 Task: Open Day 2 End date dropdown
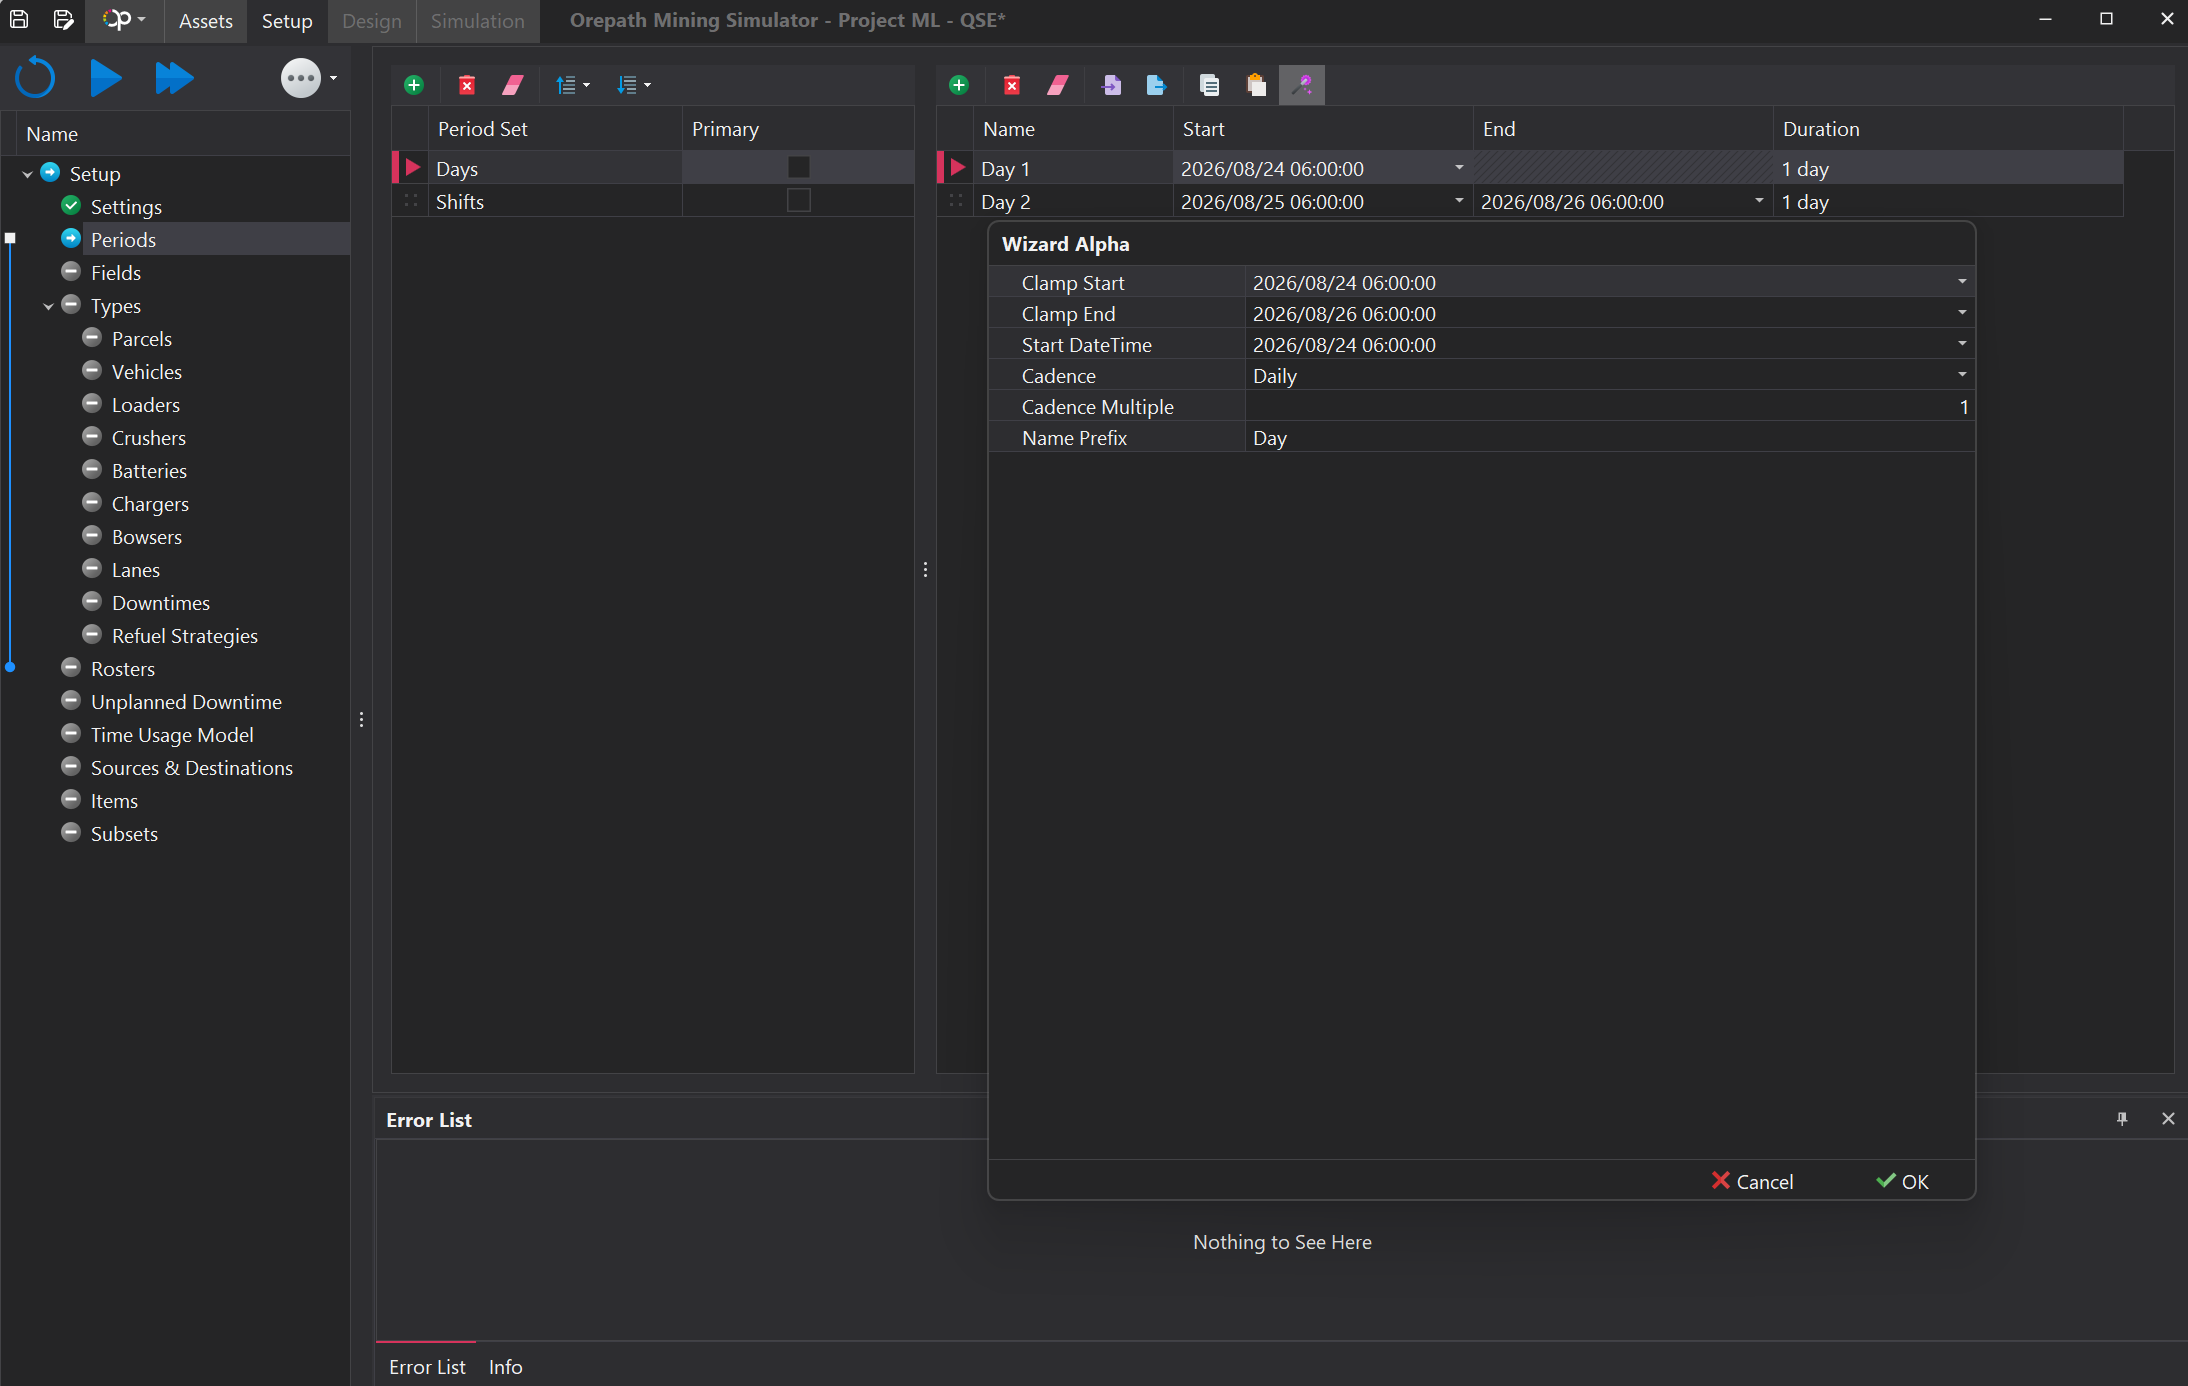point(1759,201)
